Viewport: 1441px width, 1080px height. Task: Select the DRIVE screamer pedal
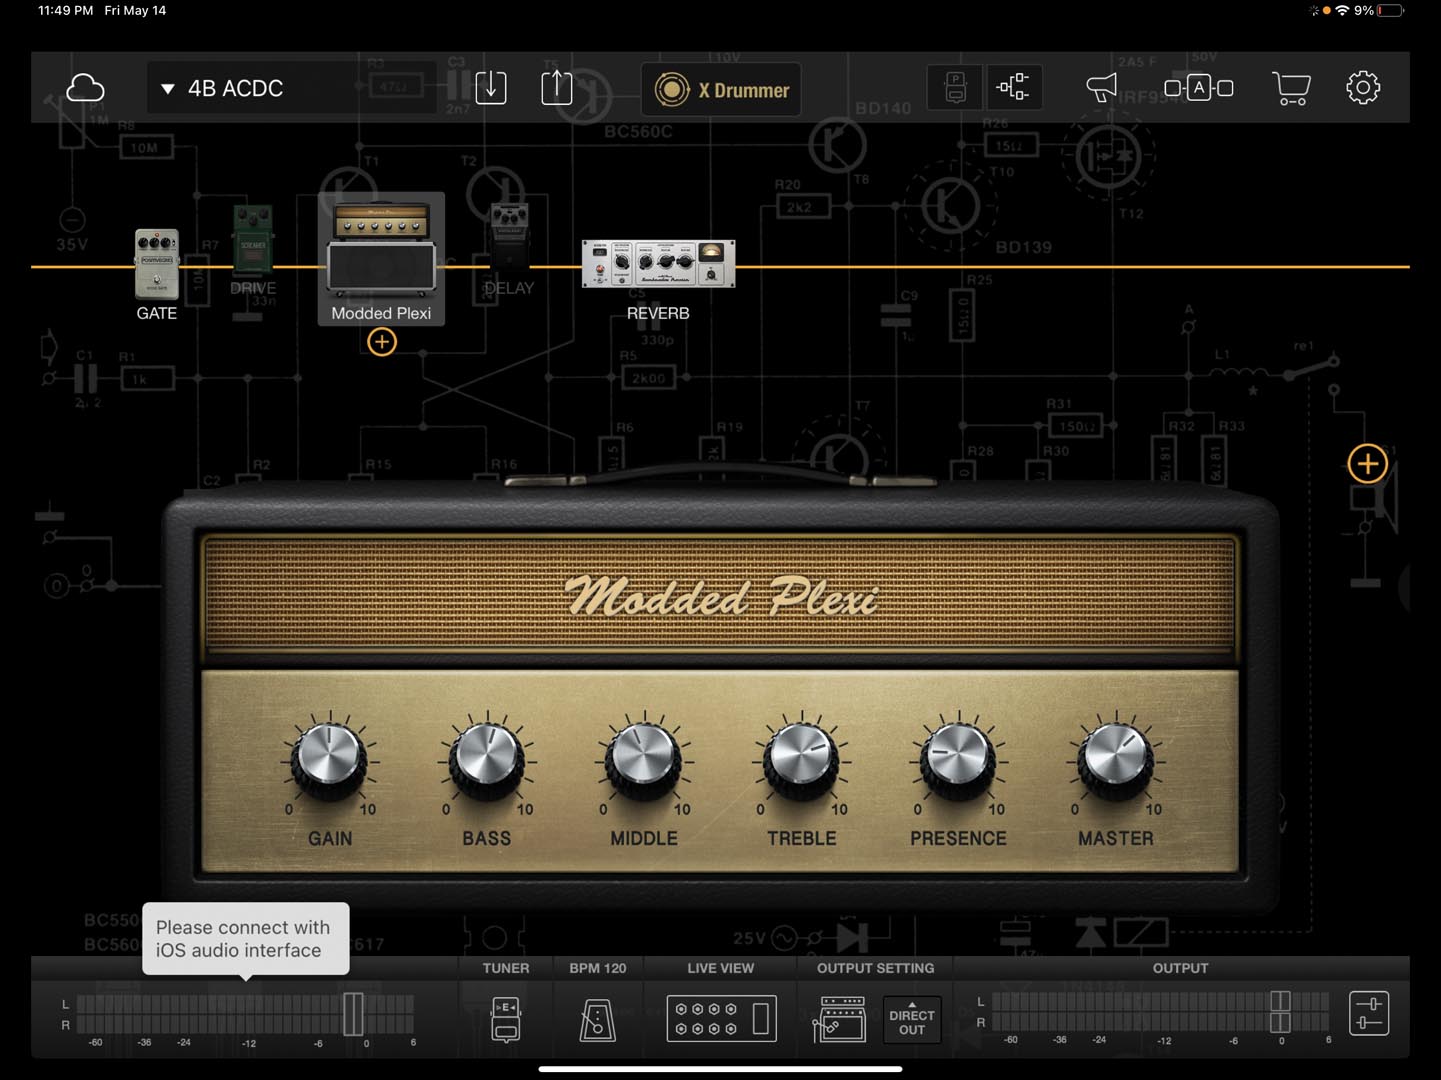[x=253, y=240]
